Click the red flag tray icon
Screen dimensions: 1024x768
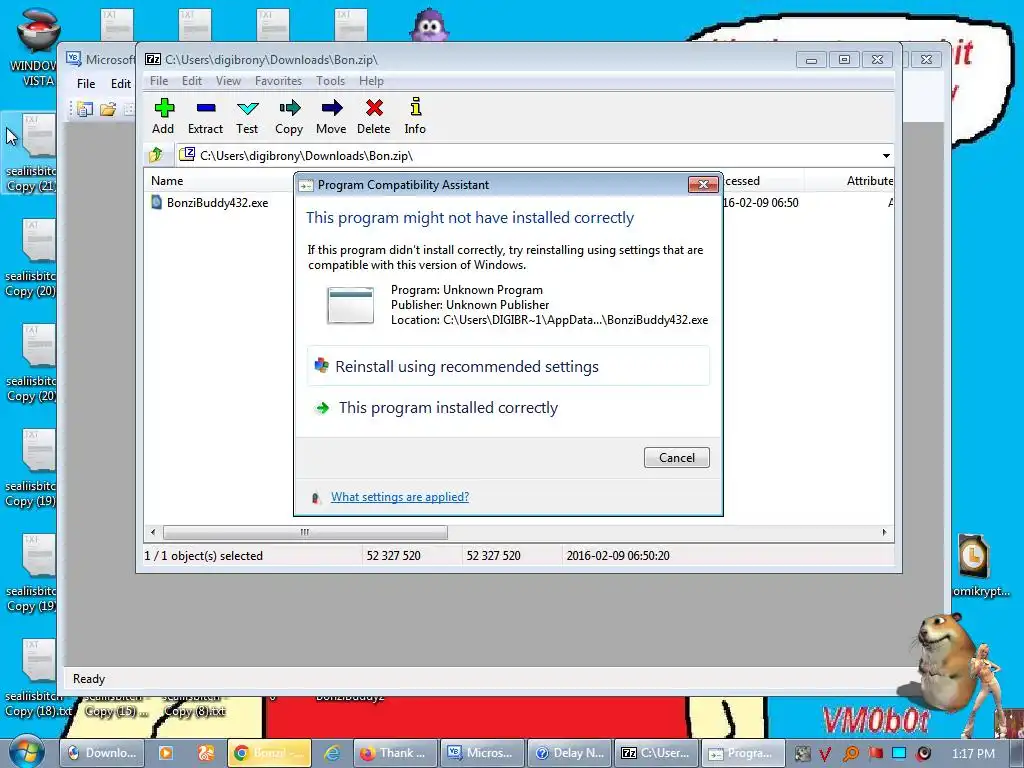click(875, 754)
